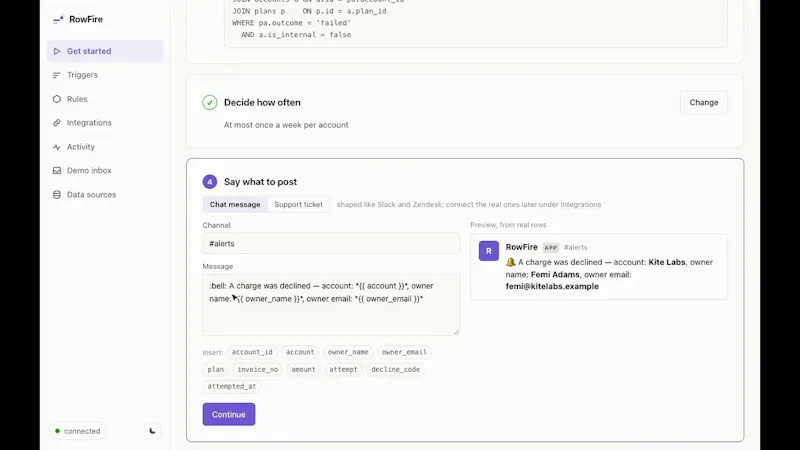800x450 pixels.
Task: Click the connected status indicator
Action: pos(78,431)
